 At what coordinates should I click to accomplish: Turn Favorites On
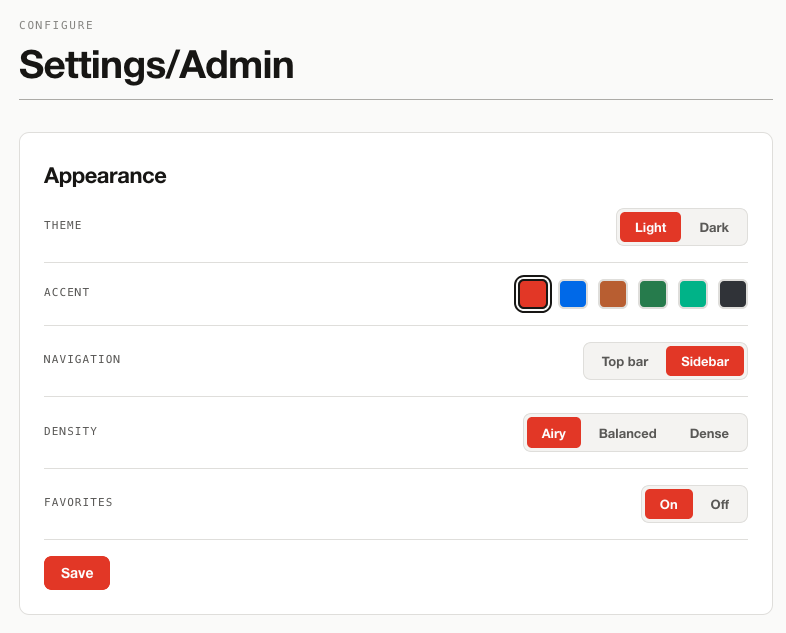(669, 504)
